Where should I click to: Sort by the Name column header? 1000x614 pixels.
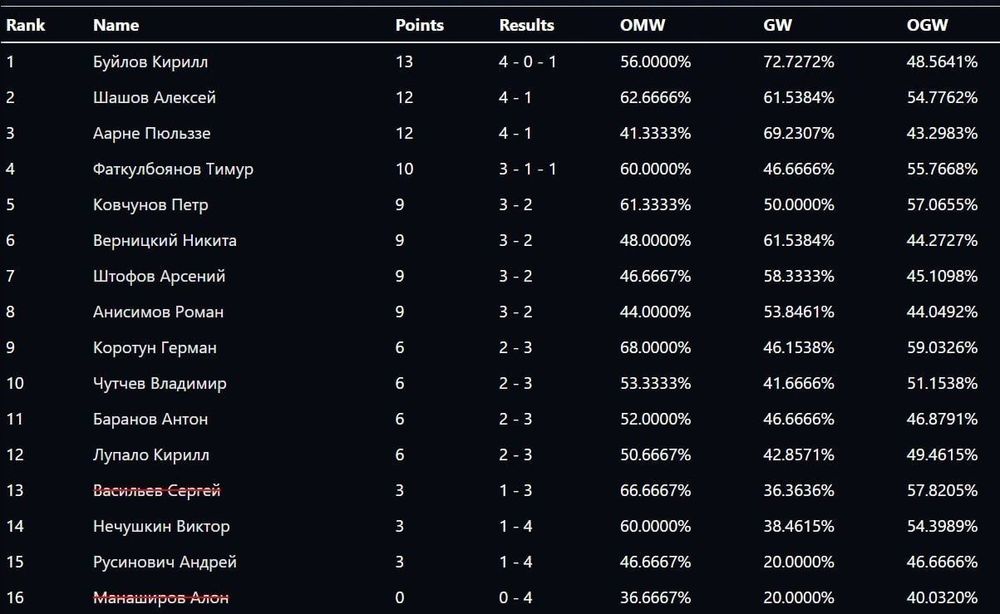pos(115,25)
